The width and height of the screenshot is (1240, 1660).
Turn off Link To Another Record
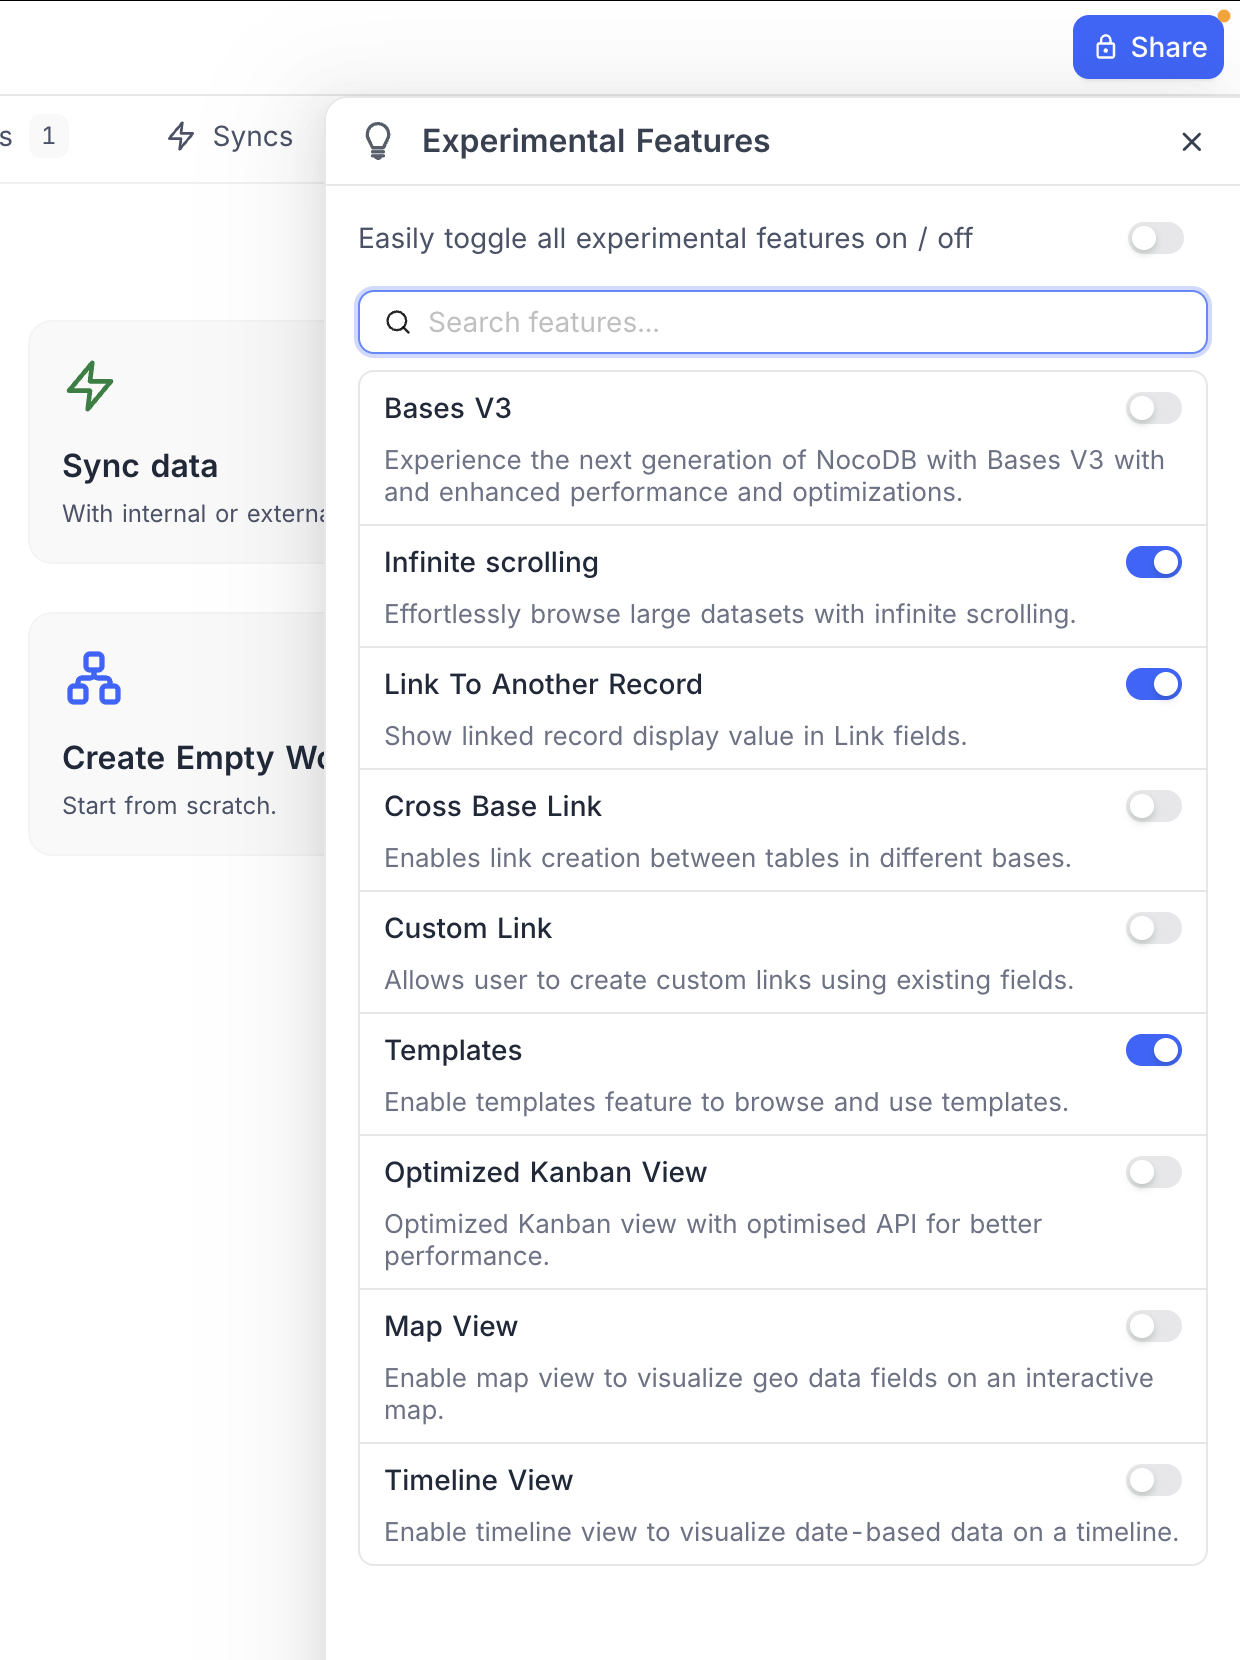click(1153, 684)
